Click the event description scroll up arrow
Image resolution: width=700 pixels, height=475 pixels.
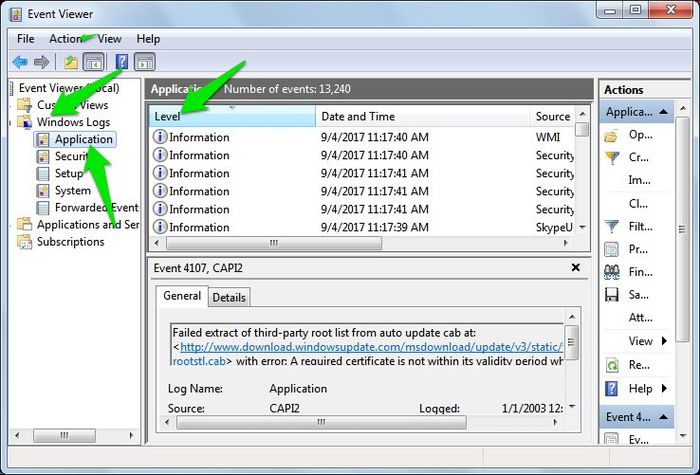pyautogui.click(x=571, y=317)
